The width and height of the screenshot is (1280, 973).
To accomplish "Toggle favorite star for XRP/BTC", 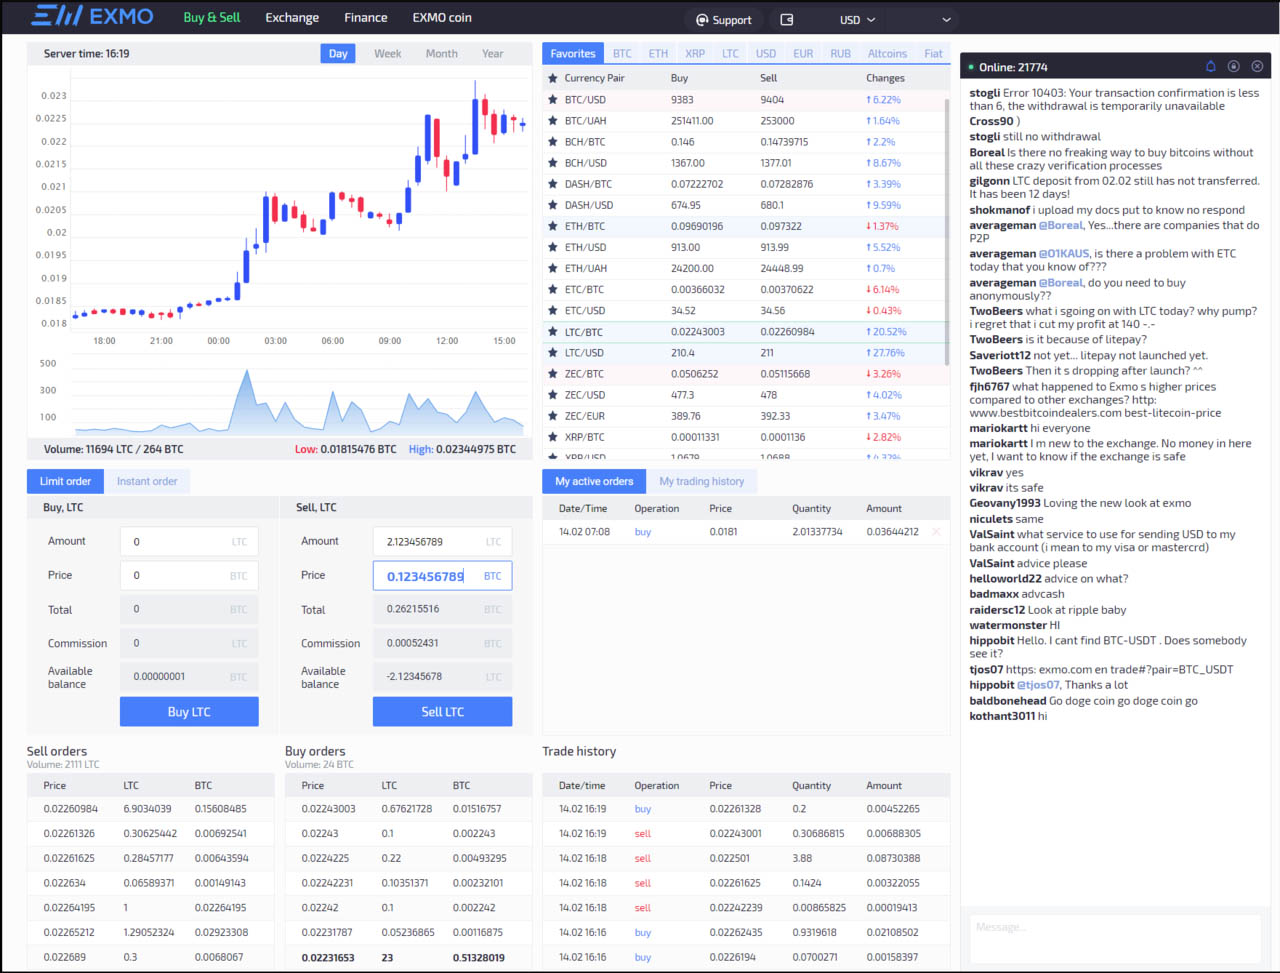I will pos(552,437).
